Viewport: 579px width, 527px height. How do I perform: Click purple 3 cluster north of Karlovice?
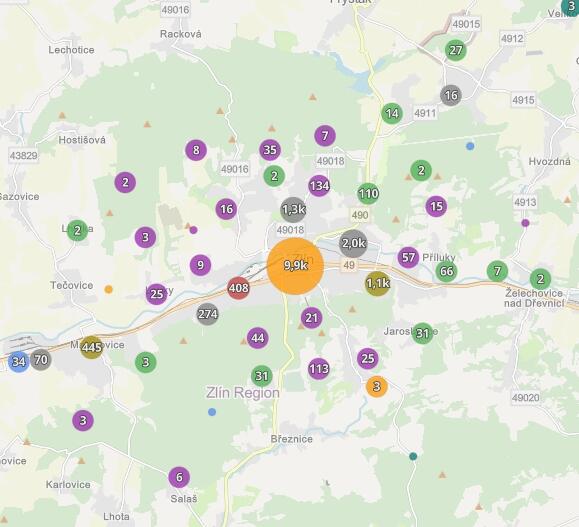[x=83, y=420]
